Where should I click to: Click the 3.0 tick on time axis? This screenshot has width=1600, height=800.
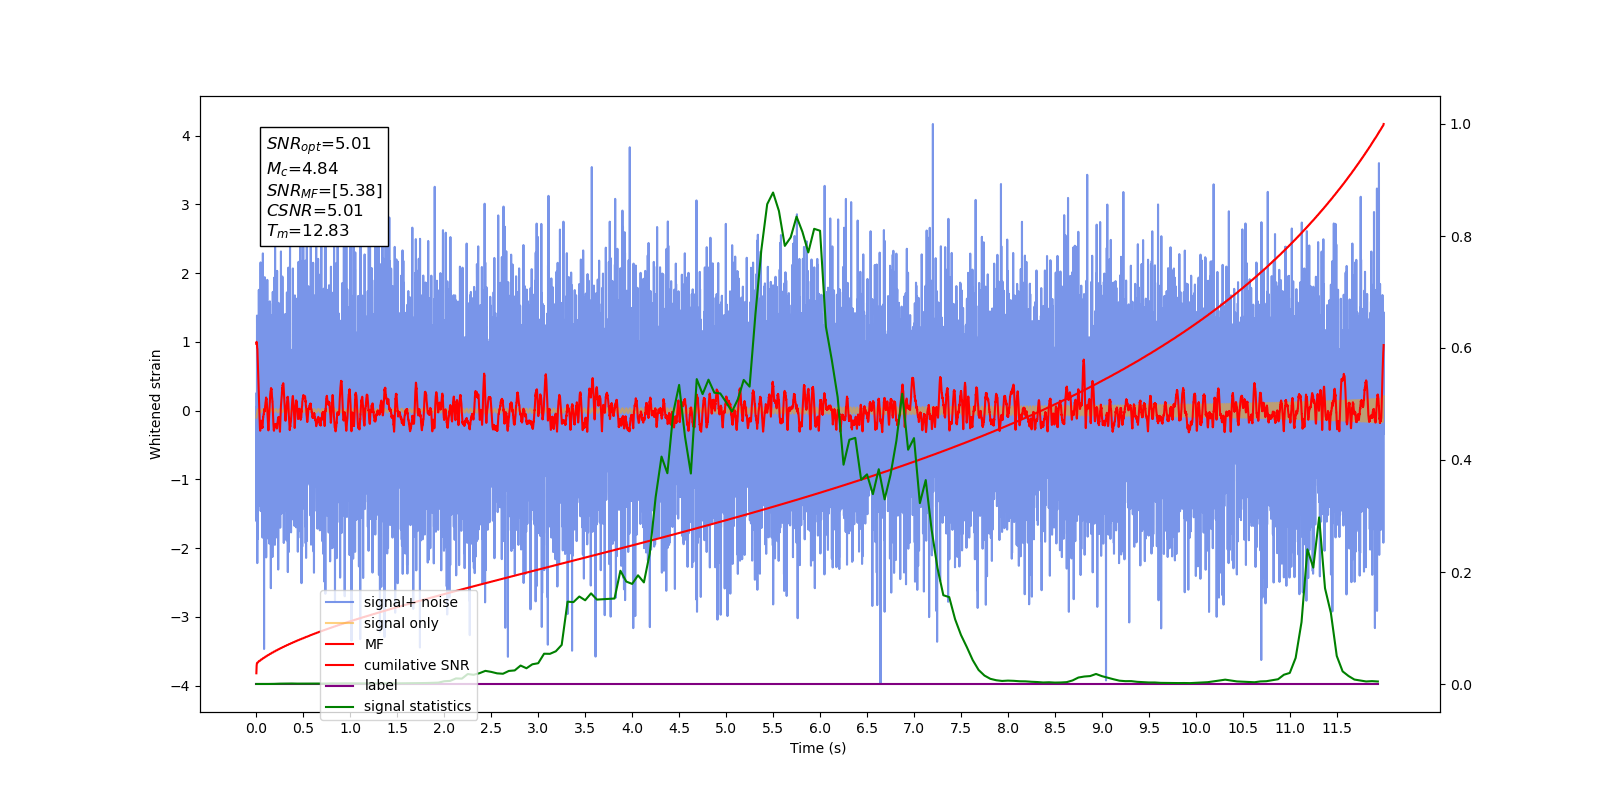tap(538, 728)
